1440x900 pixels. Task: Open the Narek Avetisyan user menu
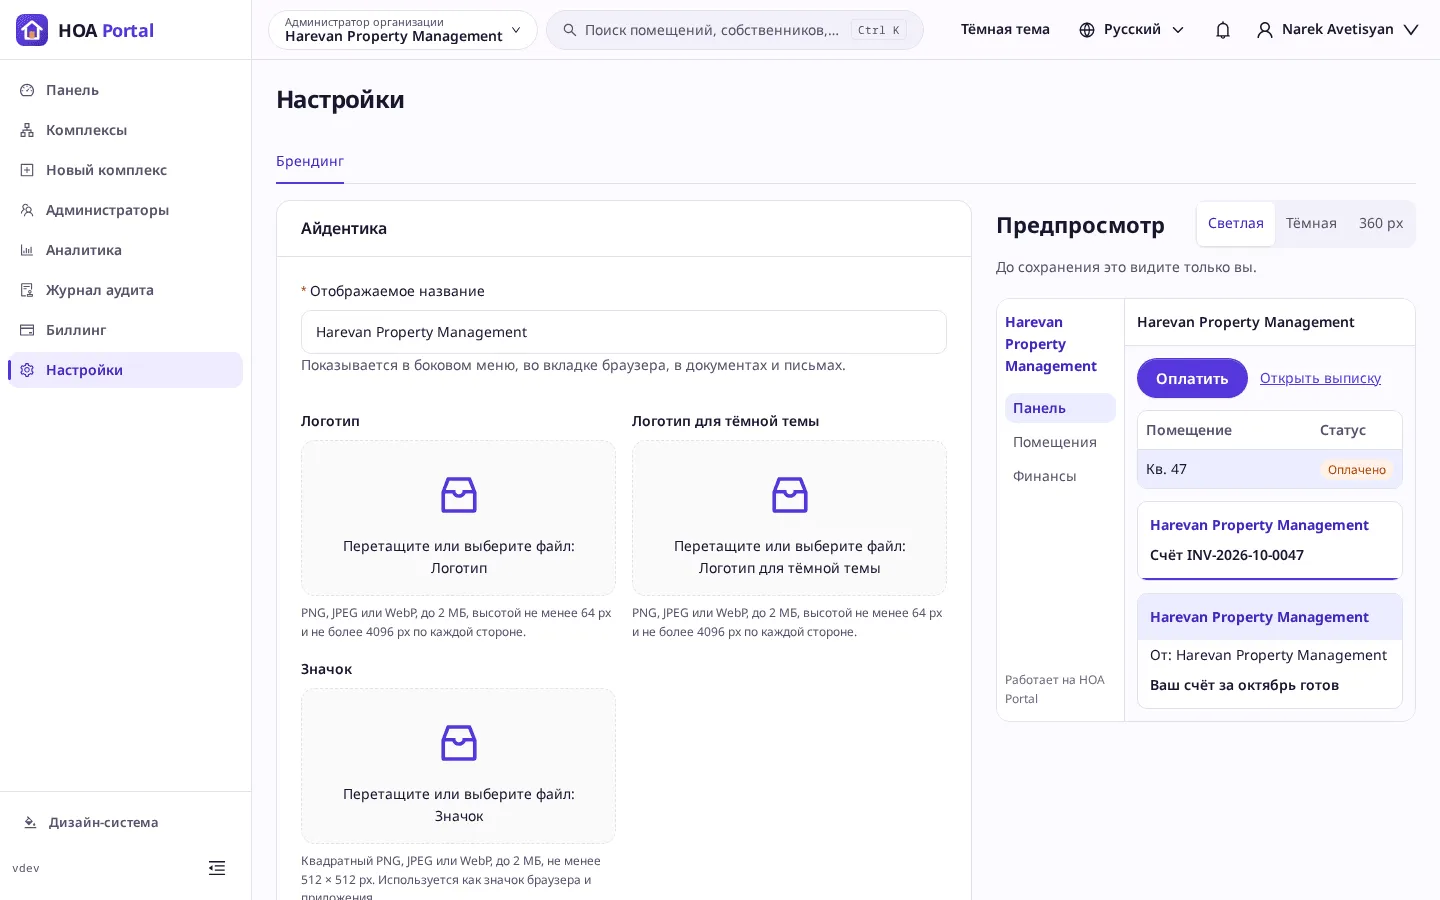[x=1338, y=30]
